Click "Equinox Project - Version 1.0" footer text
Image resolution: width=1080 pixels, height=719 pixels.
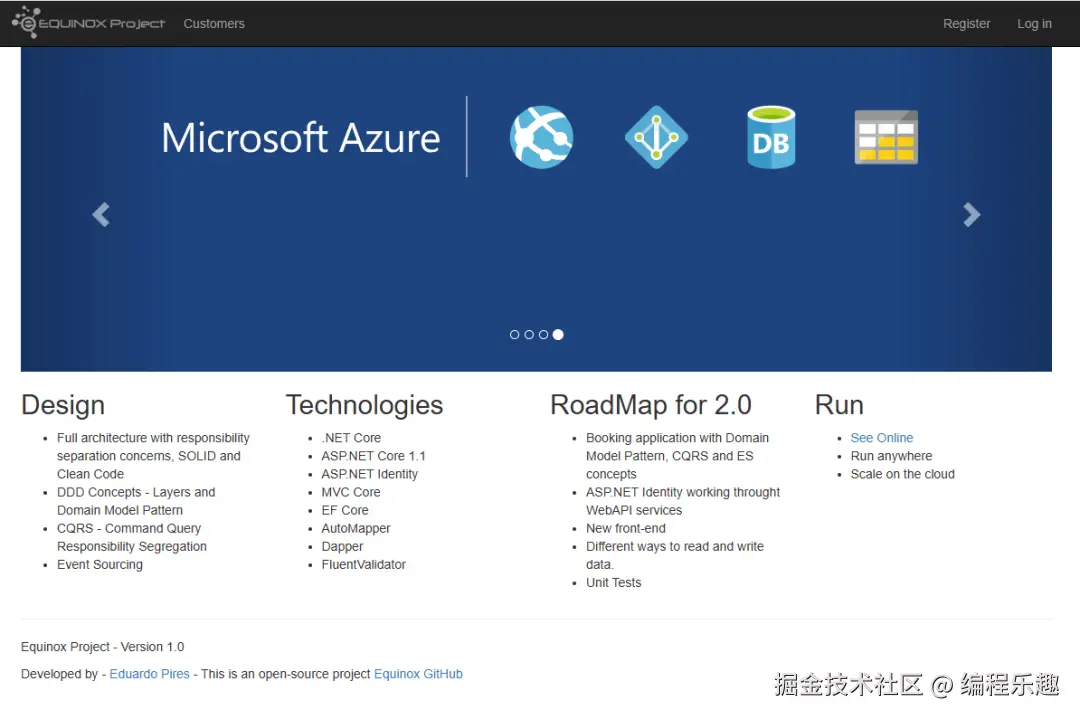click(x=103, y=647)
